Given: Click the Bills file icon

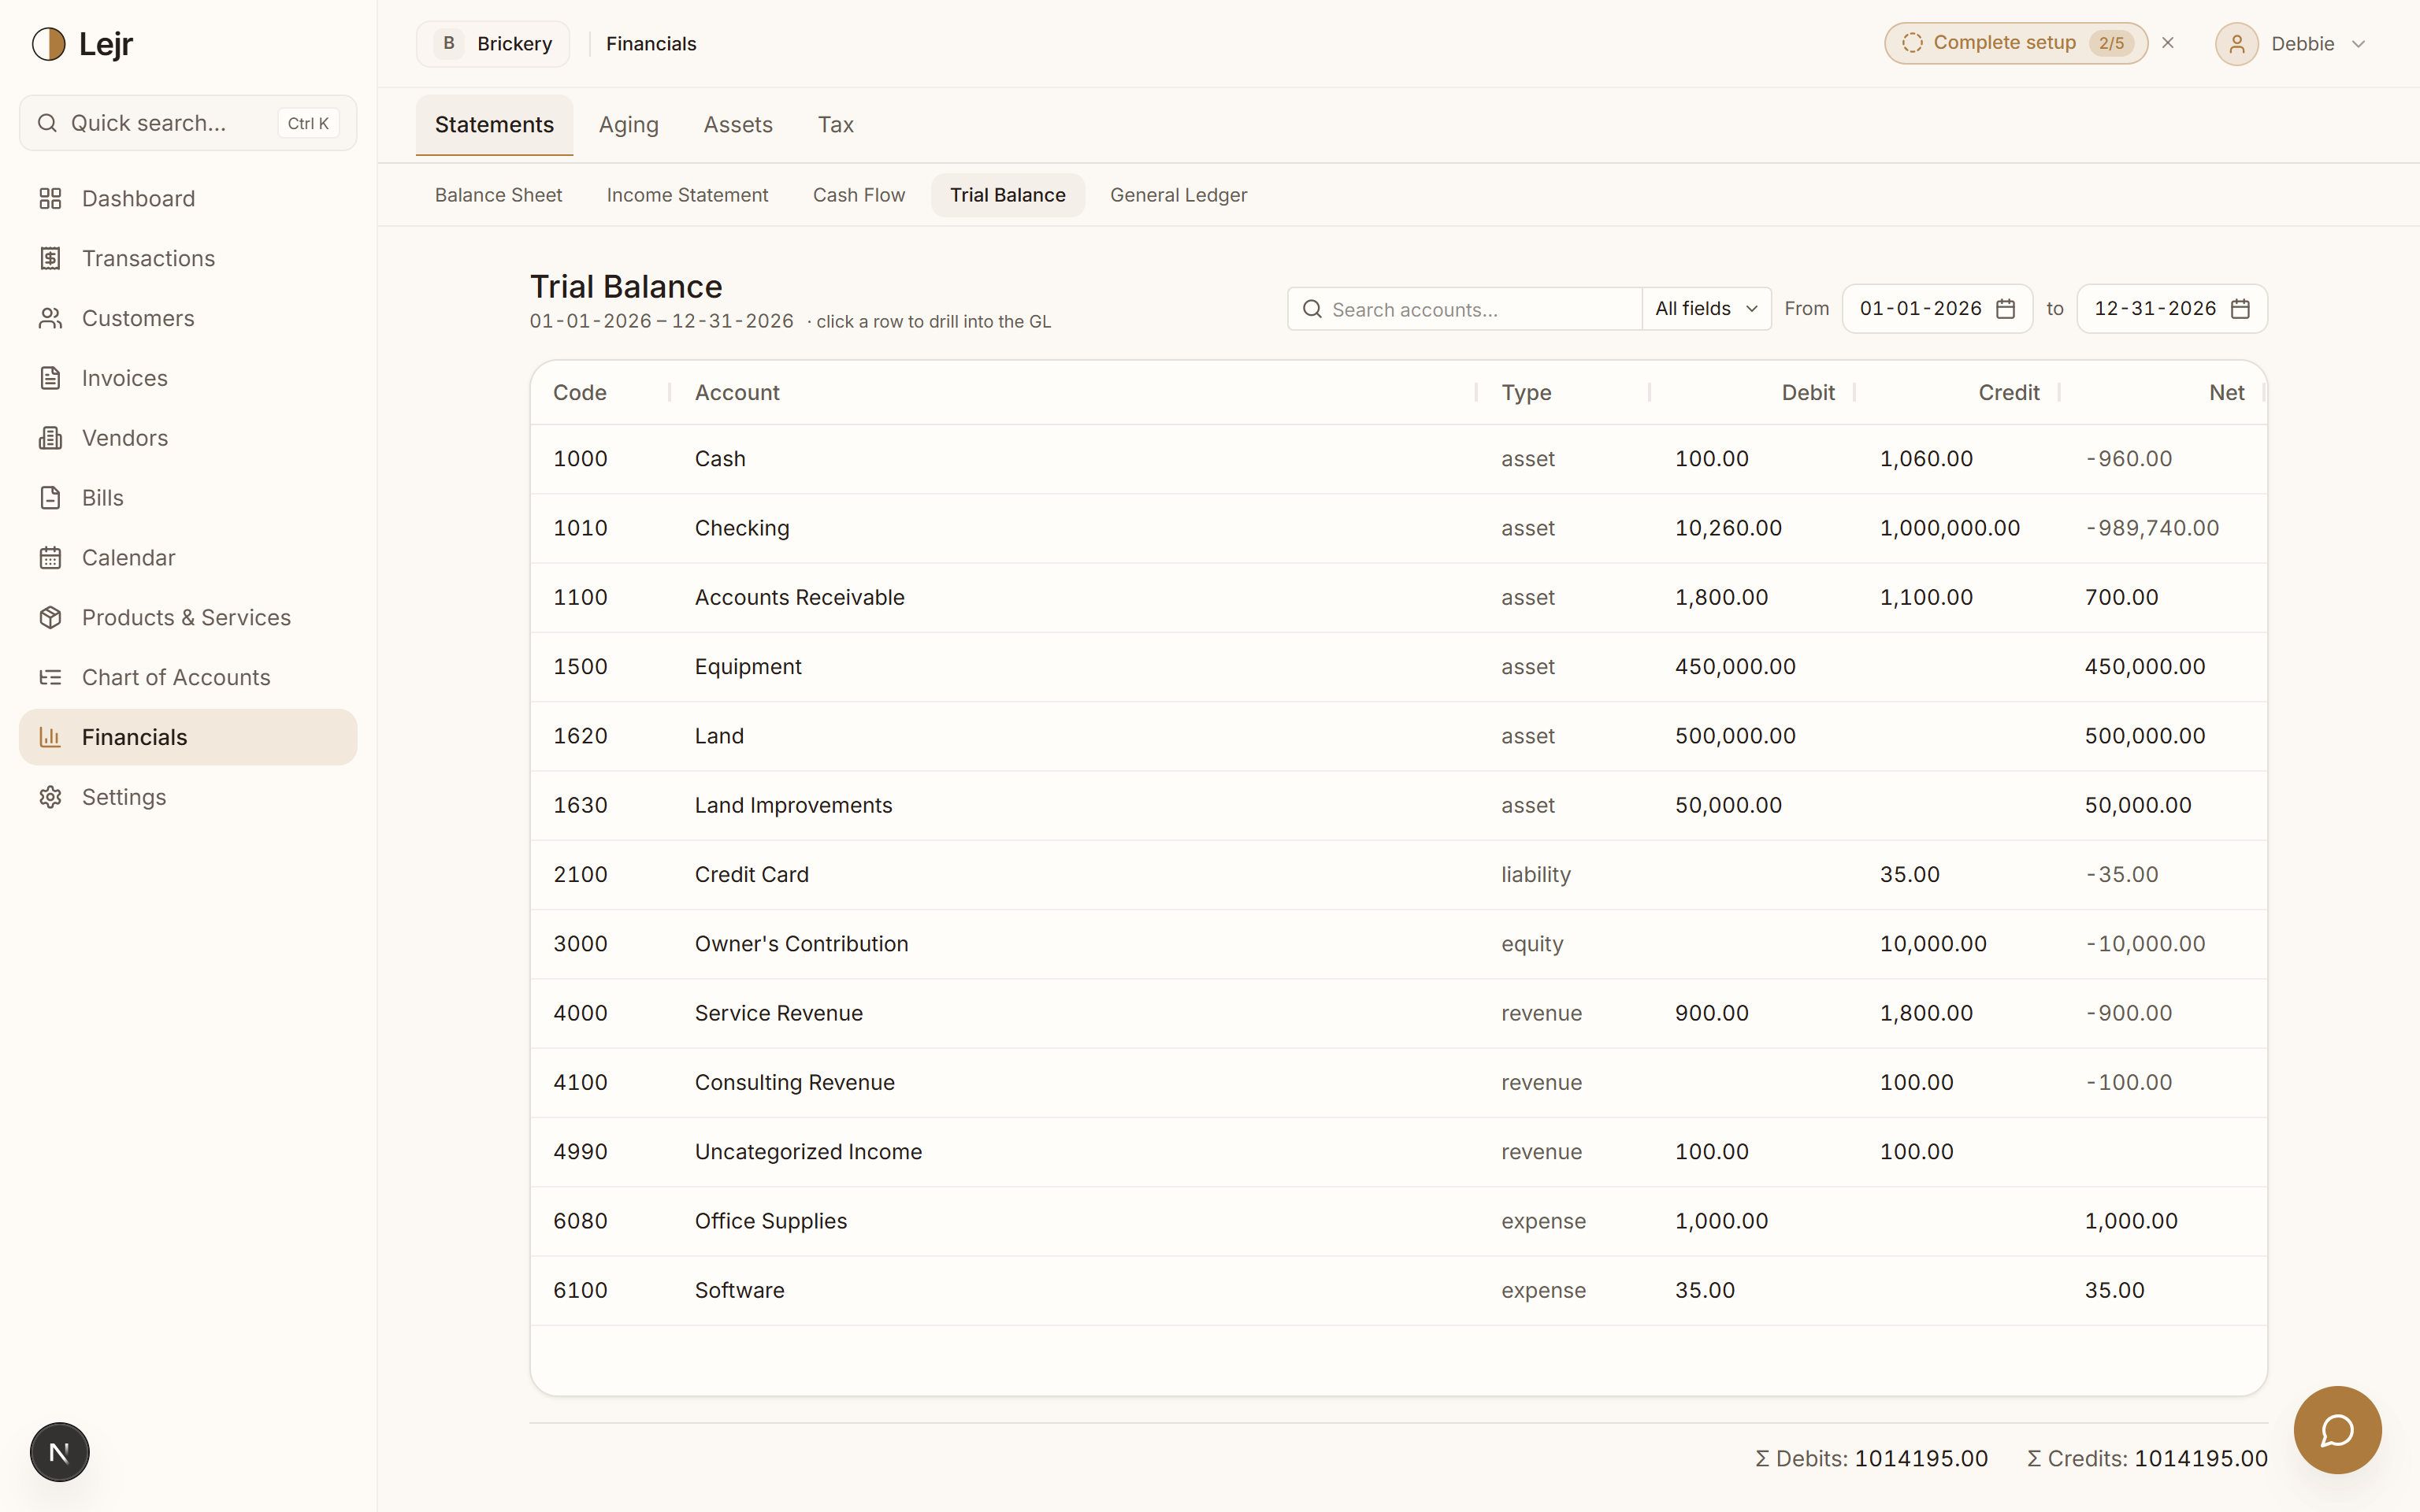Looking at the screenshot, I should (50, 498).
